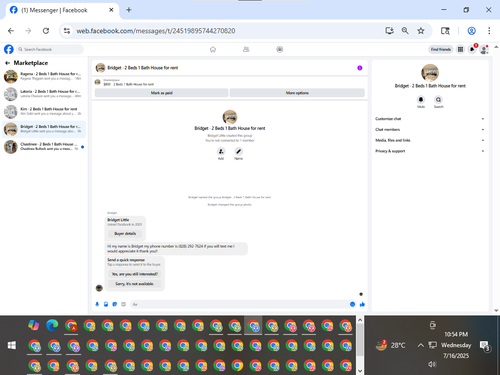Click the Find friends button
Screen dimensions: 500x375
point(441,49)
